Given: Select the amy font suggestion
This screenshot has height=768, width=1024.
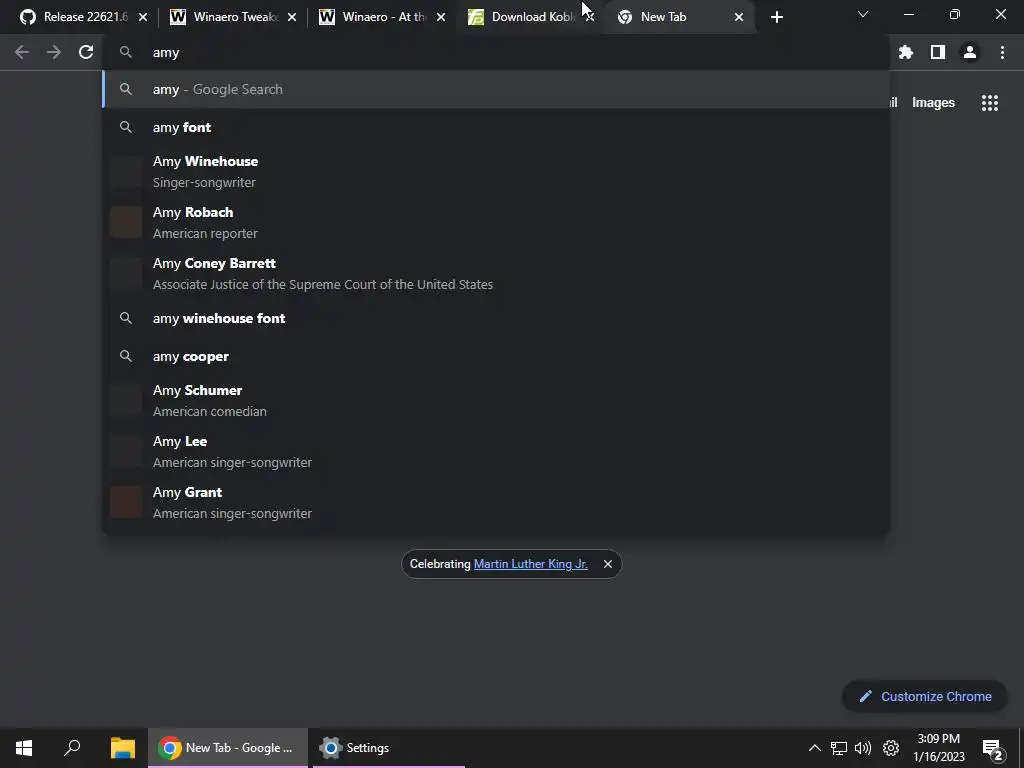Looking at the screenshot, I should 496,127.
